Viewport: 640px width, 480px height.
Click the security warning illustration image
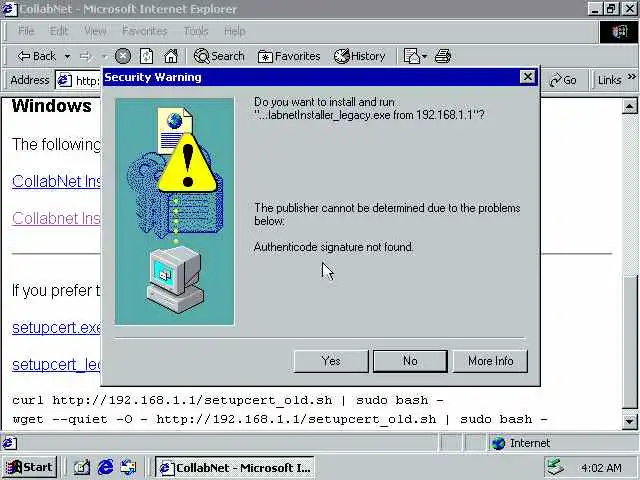(x=175, y=211)
